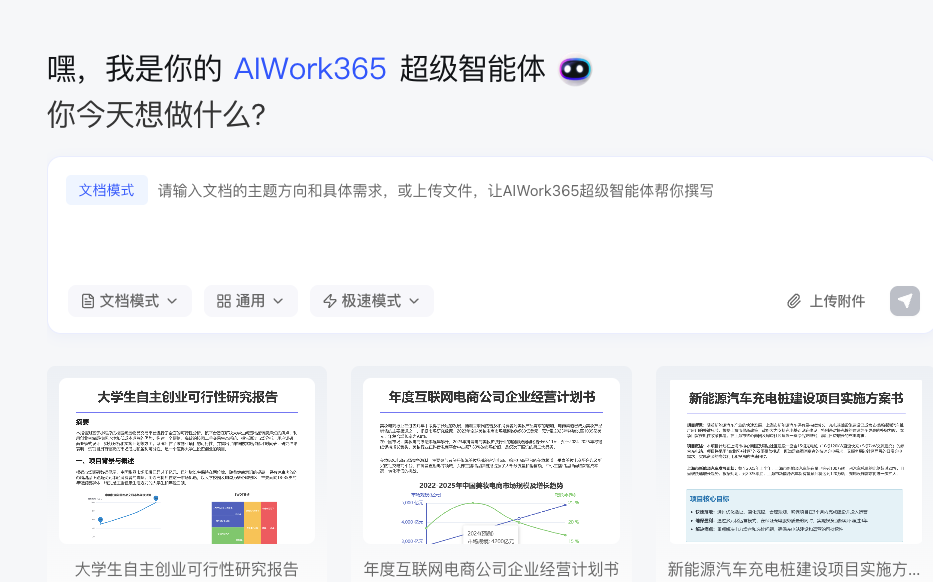Click the blue 文档模式 tag in prompt box
Image resolution: width=933 pixels, height=582 pixels.
click(x=107, y=190)
